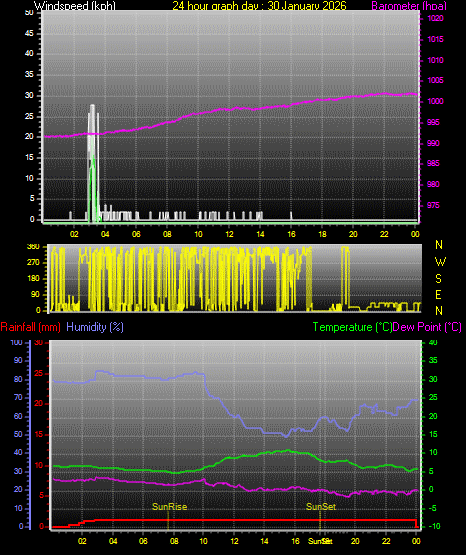
Task: Click hour label 14 under the lower graph
Action: pos(264,541)
